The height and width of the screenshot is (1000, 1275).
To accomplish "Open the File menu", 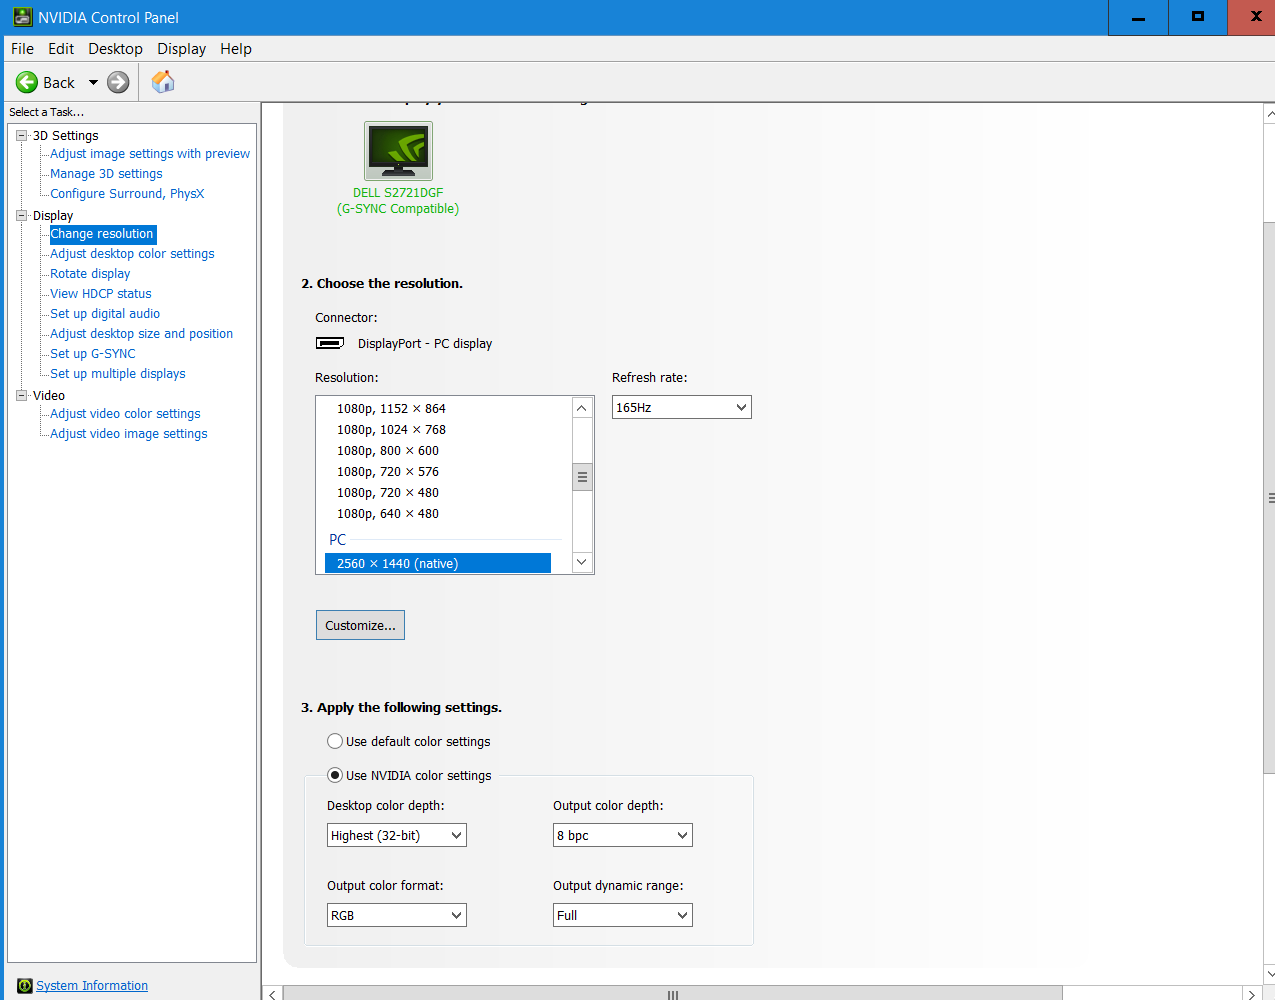I will pos(22,49).
